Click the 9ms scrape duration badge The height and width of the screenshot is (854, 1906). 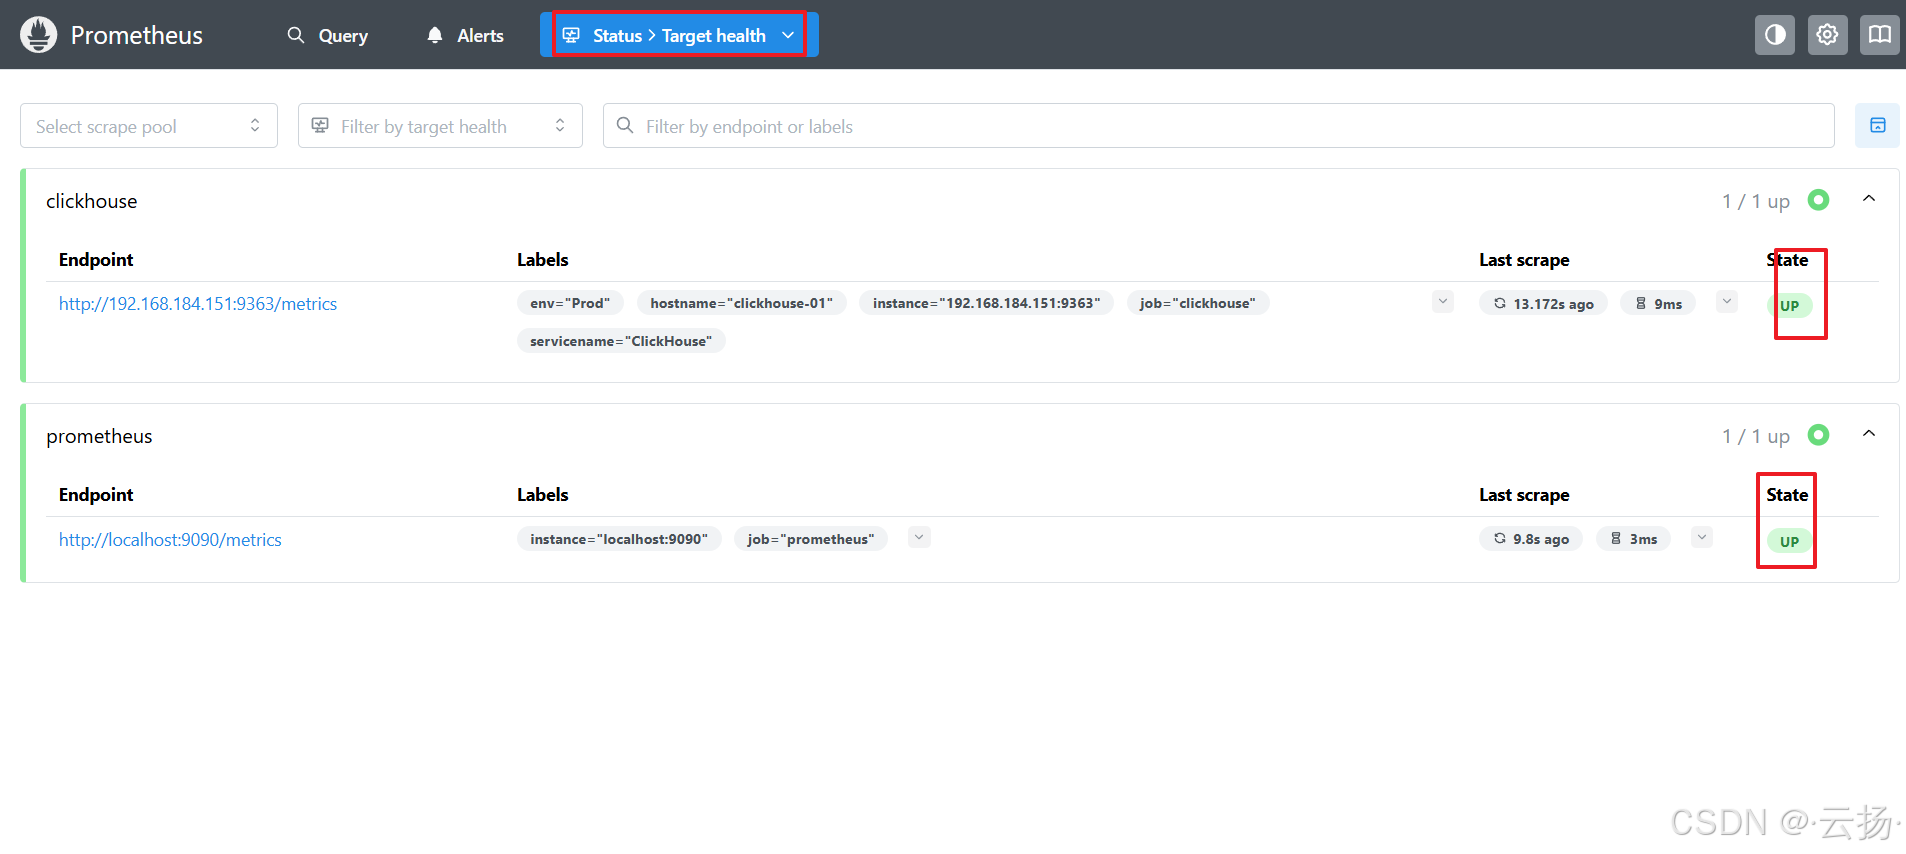1658,303
